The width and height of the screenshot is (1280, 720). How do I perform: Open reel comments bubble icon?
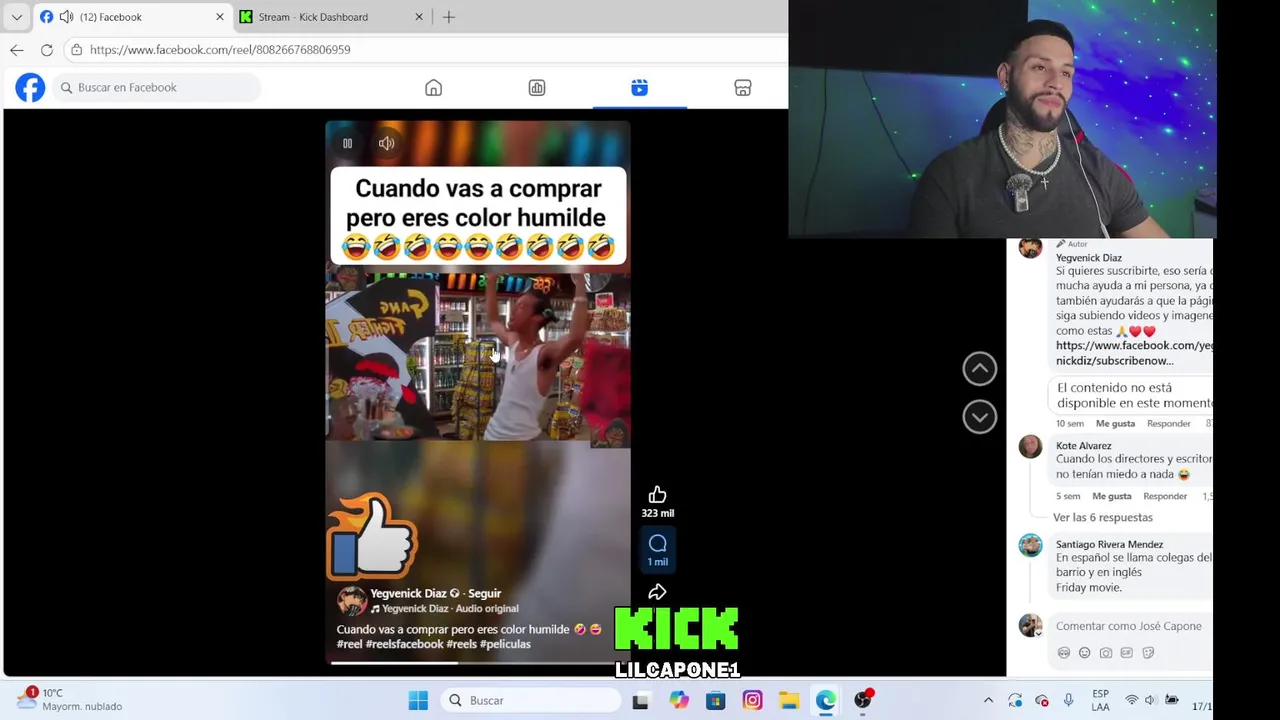point(657,543)
